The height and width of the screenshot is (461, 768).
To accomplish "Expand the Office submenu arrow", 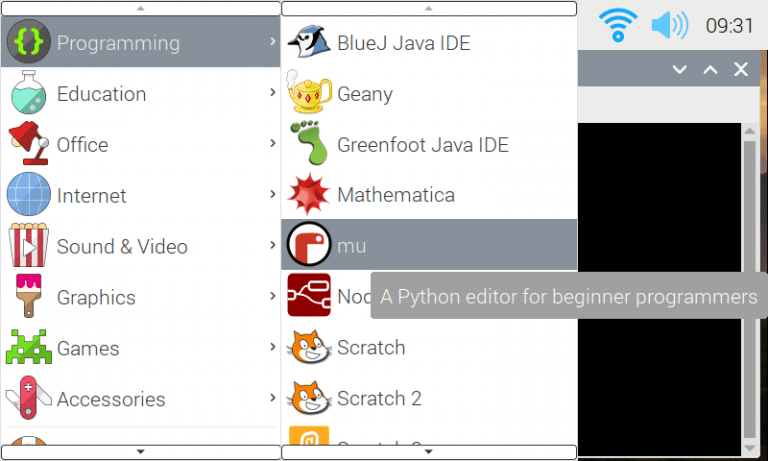I will tap(272, 144).
